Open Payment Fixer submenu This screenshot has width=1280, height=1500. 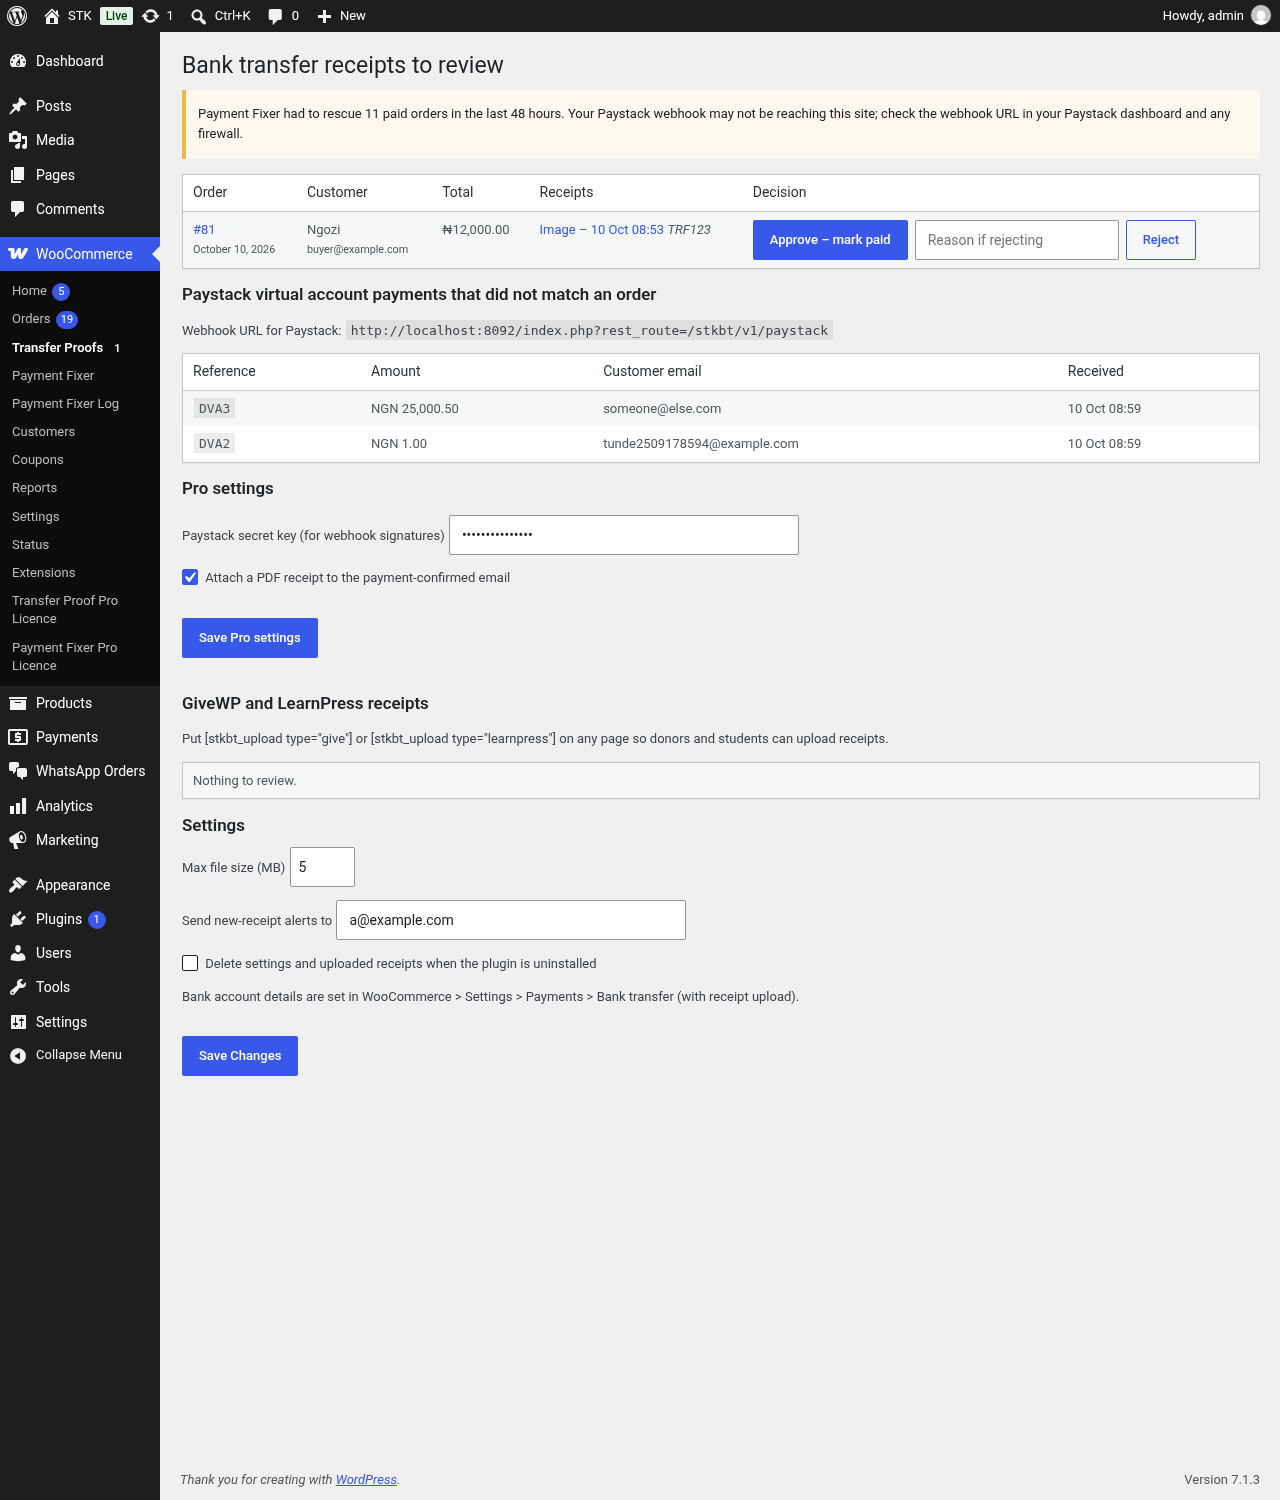pos(53,376)
